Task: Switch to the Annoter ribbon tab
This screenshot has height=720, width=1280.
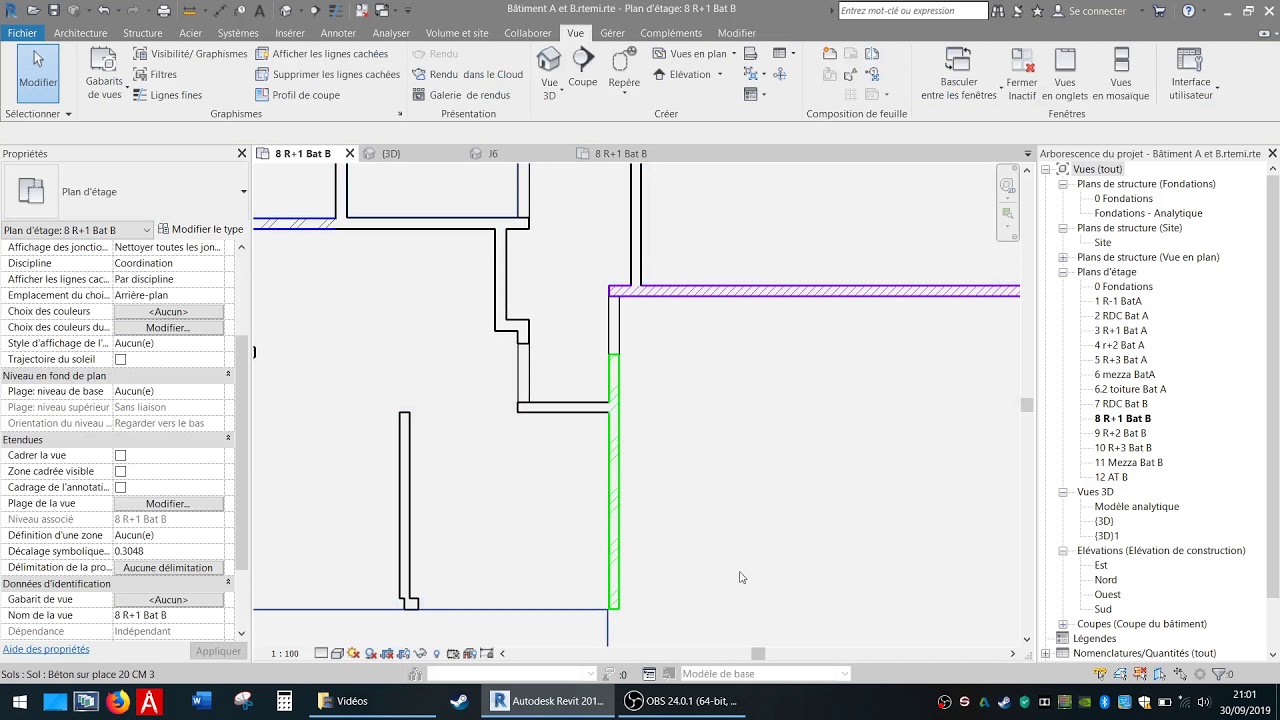Action: 338,33
